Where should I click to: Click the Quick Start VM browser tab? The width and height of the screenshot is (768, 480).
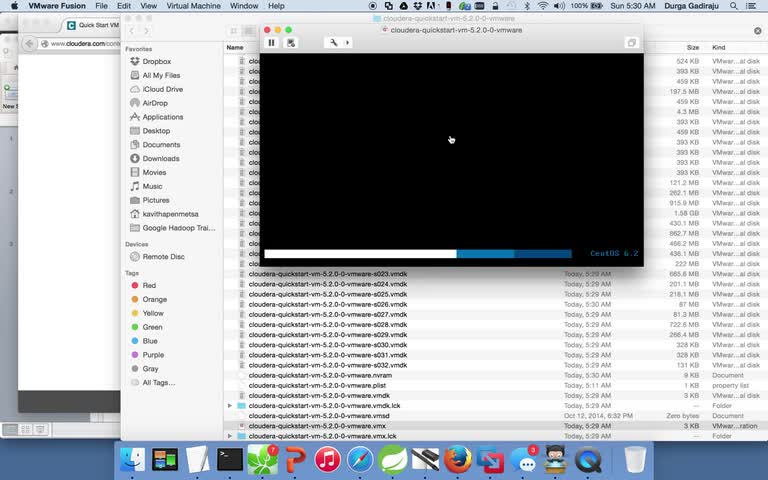(x=93, y=25)
